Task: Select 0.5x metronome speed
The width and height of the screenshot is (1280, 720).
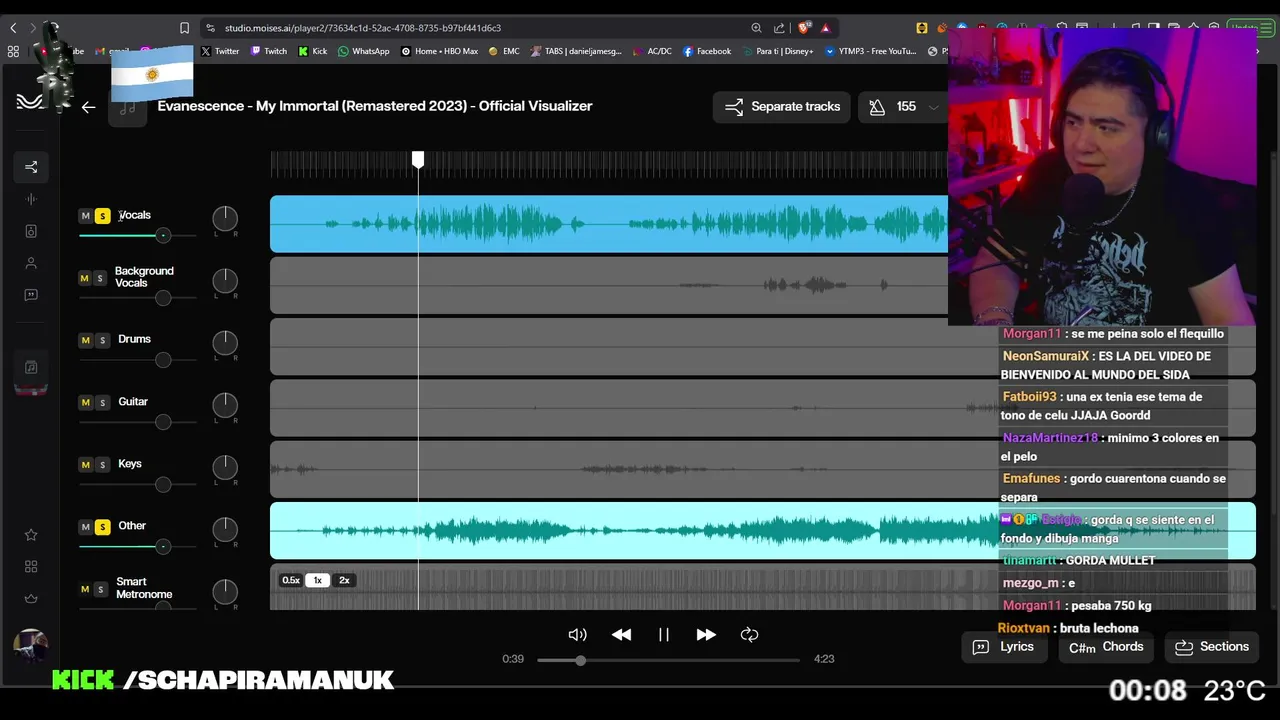Action: pos(291,580)
